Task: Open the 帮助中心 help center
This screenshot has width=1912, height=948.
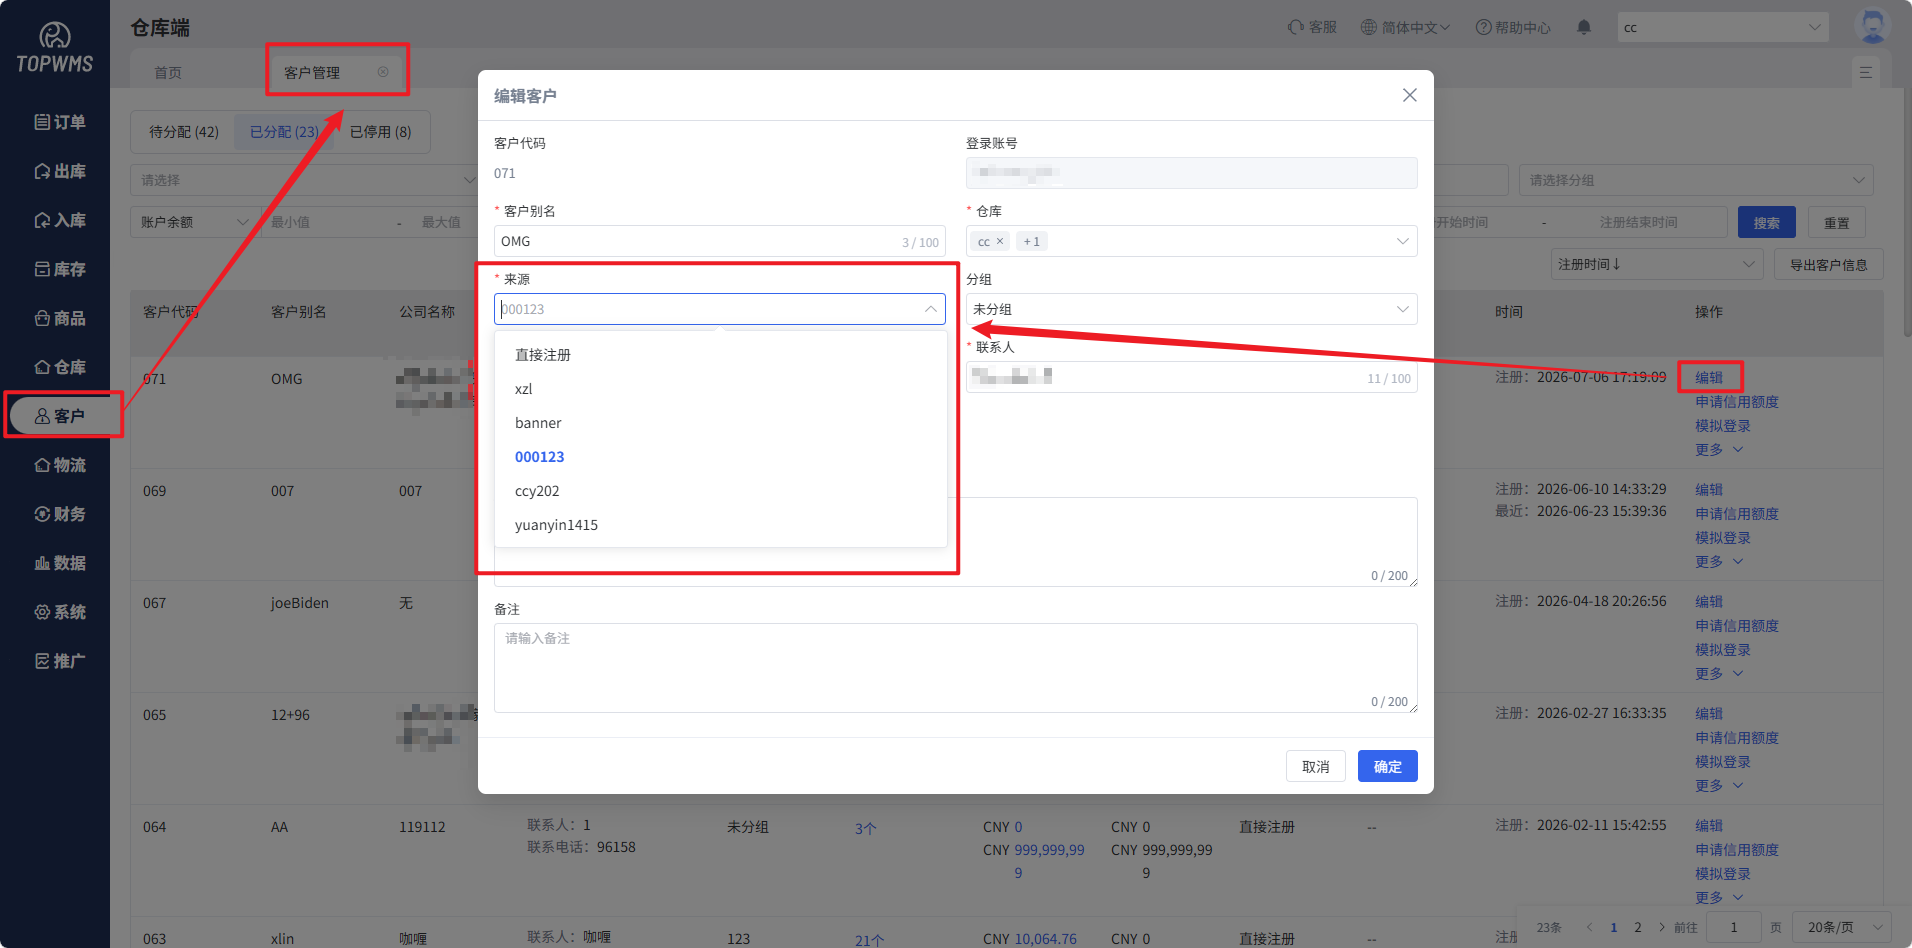Action: (1513, 27)
